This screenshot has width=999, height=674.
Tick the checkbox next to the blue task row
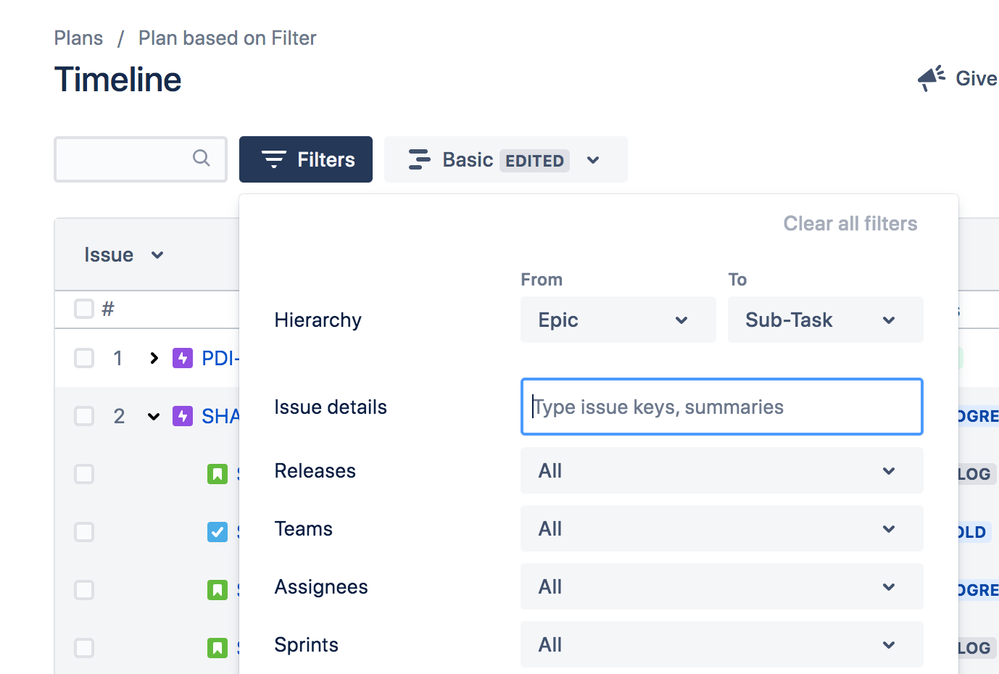tap(84, 532)
